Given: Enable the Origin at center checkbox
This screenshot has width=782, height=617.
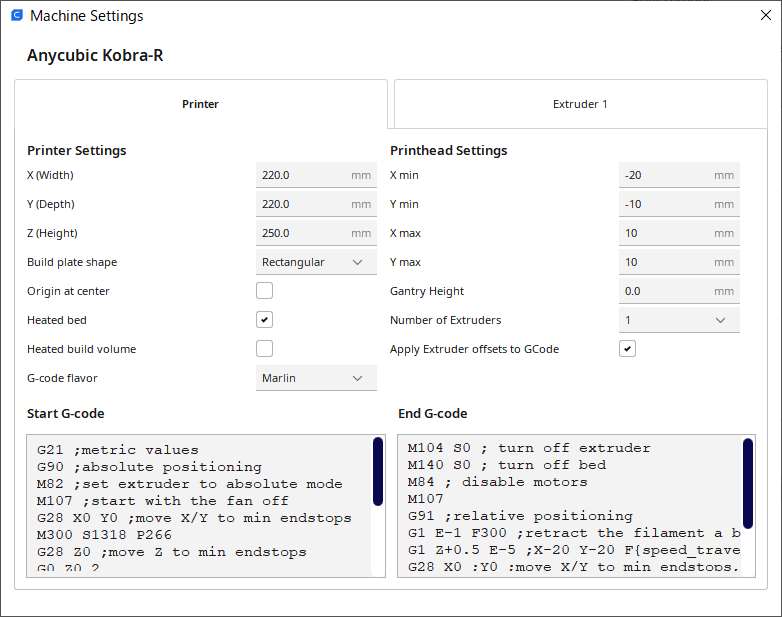Looking at the screenshot, I should (264, 291).
